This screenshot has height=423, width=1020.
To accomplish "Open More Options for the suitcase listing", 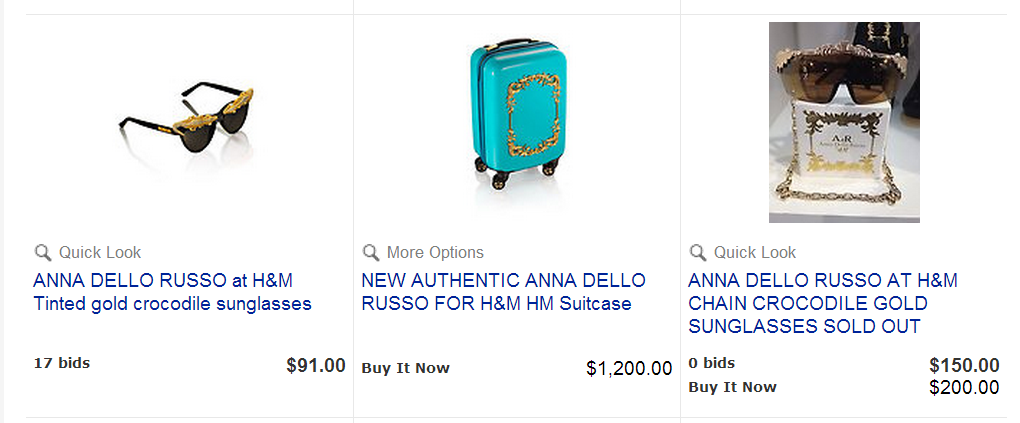I will point(435,252).
